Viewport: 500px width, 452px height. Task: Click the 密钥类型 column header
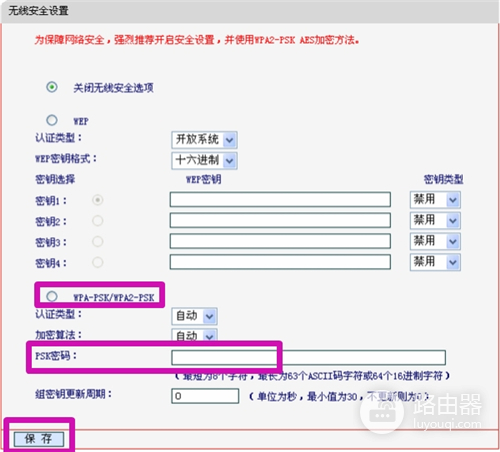pyautogui.click(x=443, y=179)
